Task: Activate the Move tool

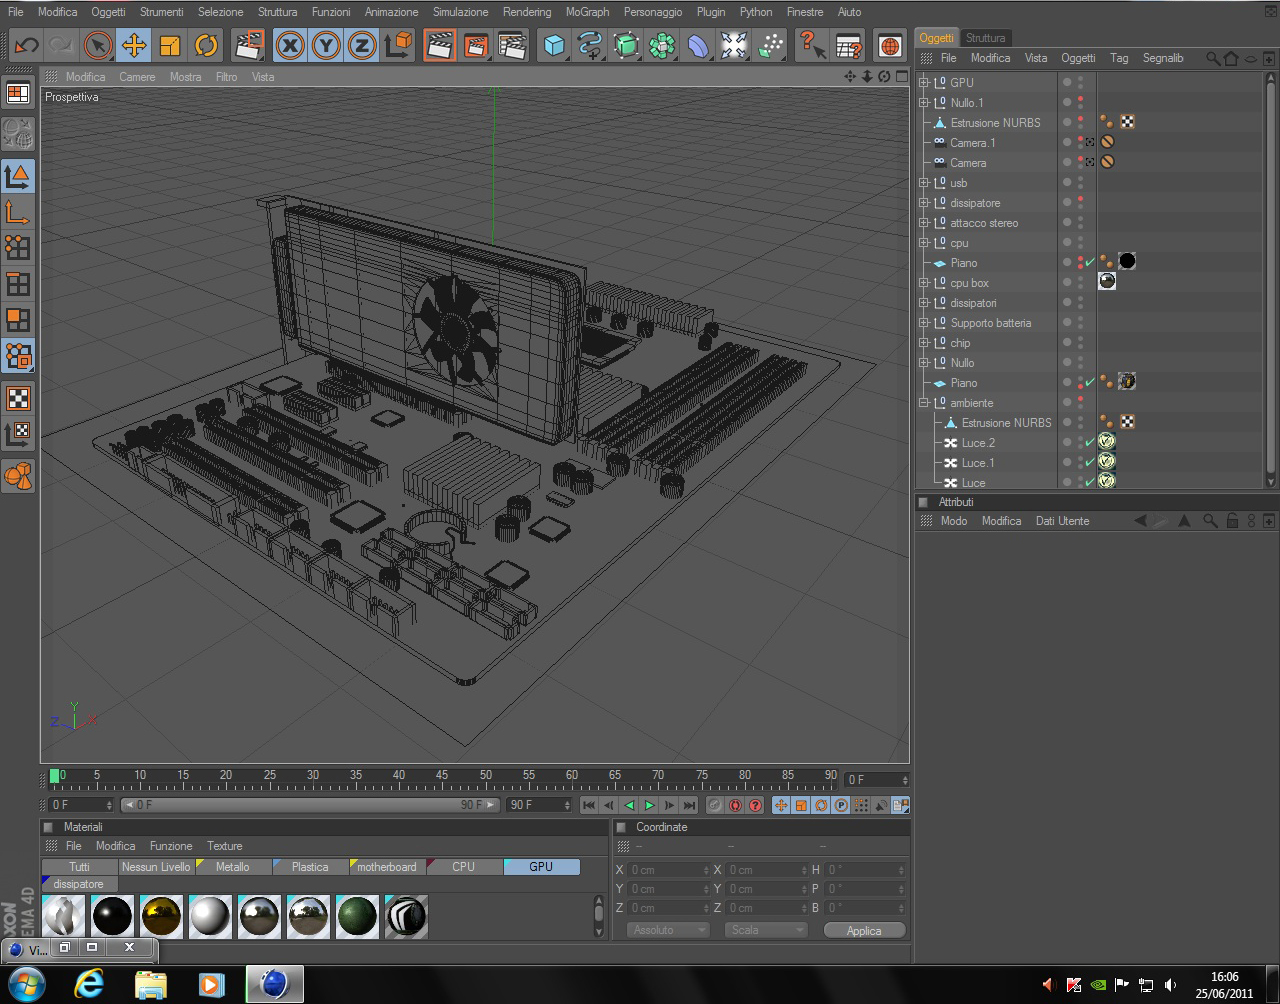Action: pyautogui.click(x=134, y=45)
